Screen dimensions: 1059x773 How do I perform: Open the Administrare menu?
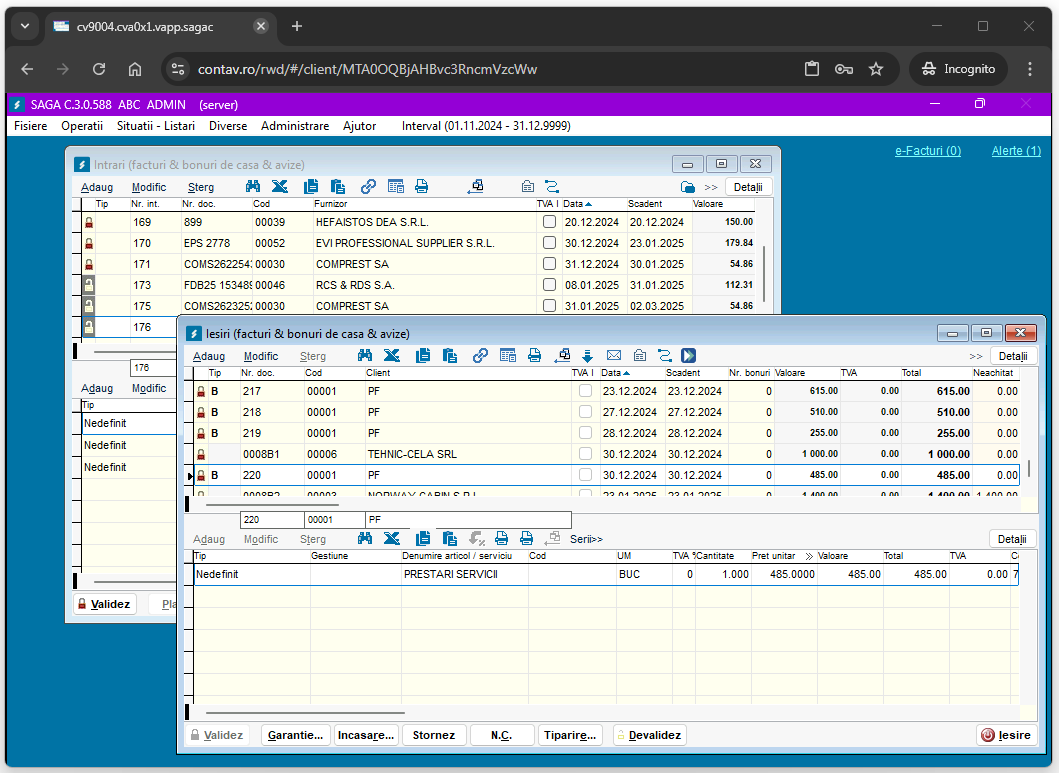[294, 126]
